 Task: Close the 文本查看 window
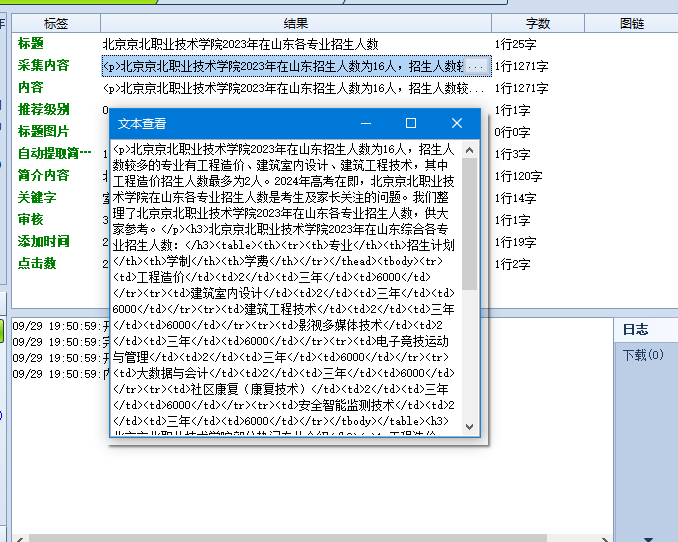tap(457, 124)
